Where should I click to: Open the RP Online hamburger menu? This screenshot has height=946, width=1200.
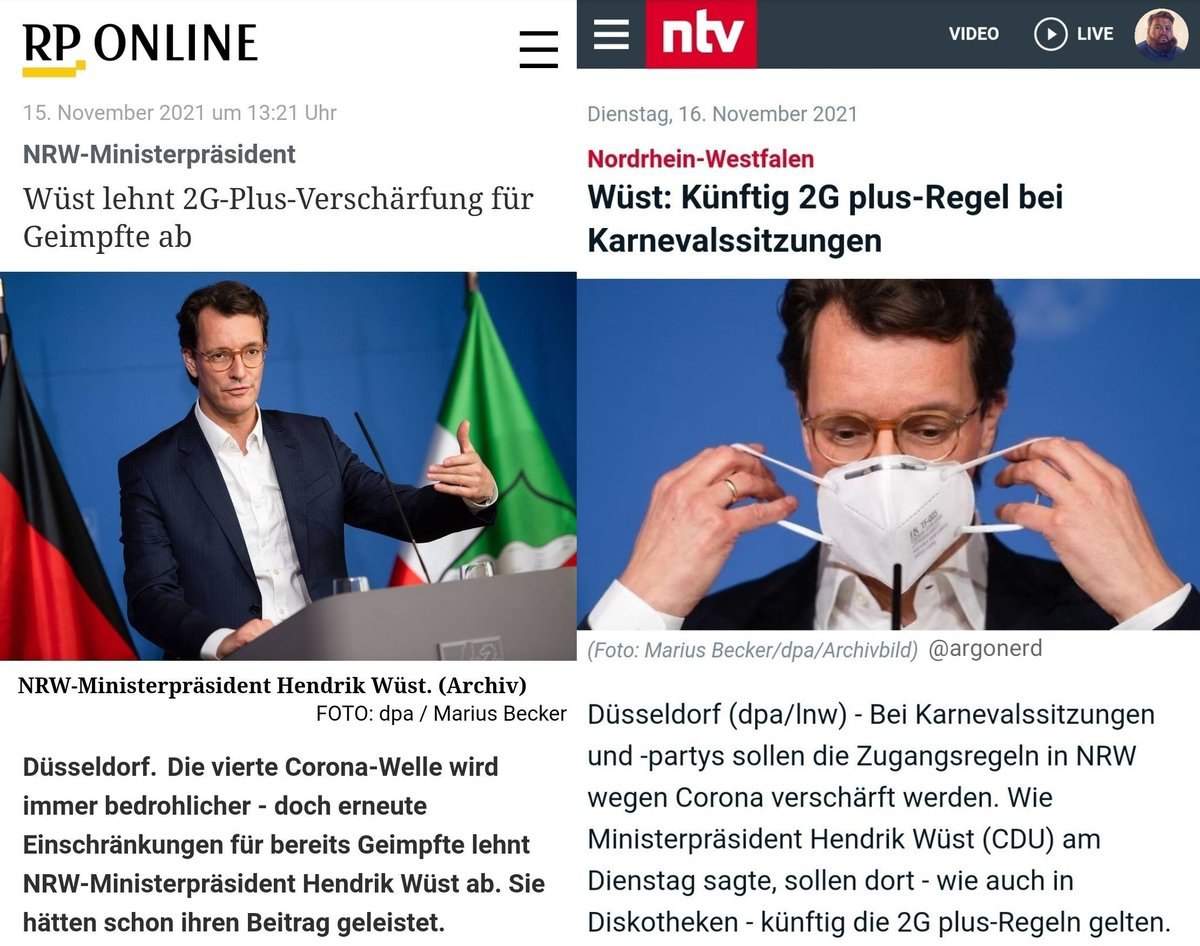539,49
